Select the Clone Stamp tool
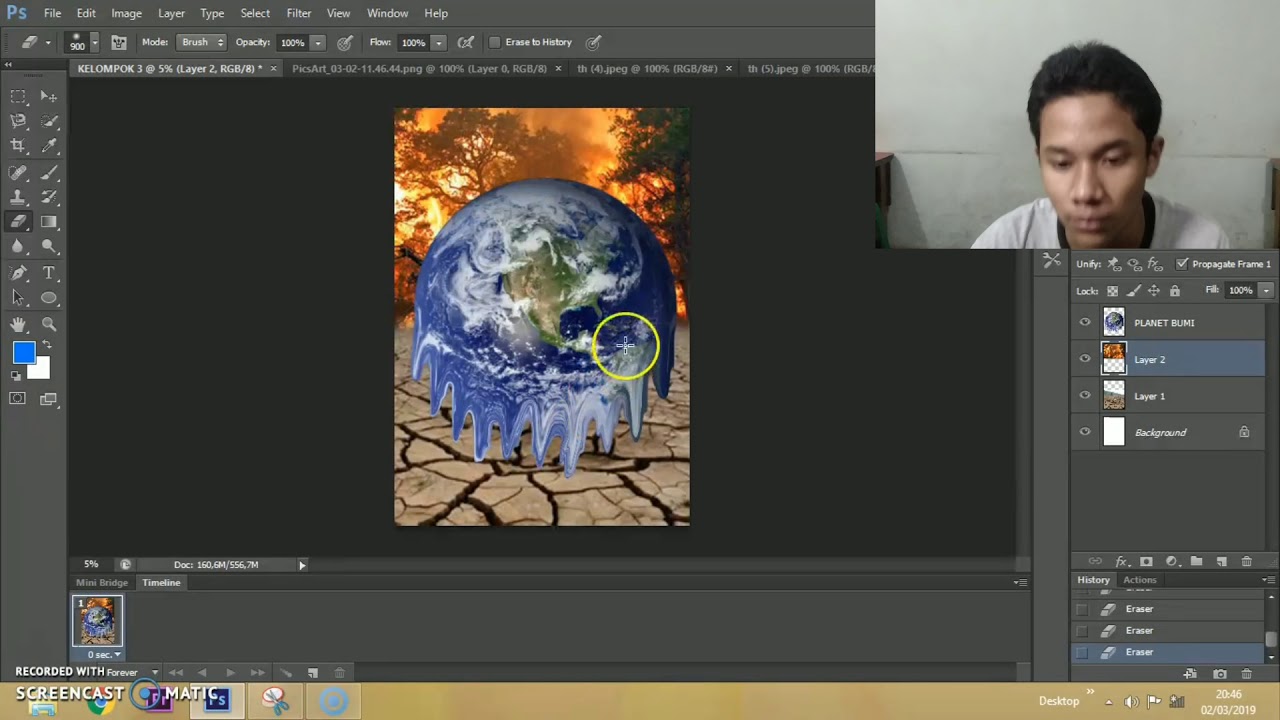 click(x=18, y=197)
